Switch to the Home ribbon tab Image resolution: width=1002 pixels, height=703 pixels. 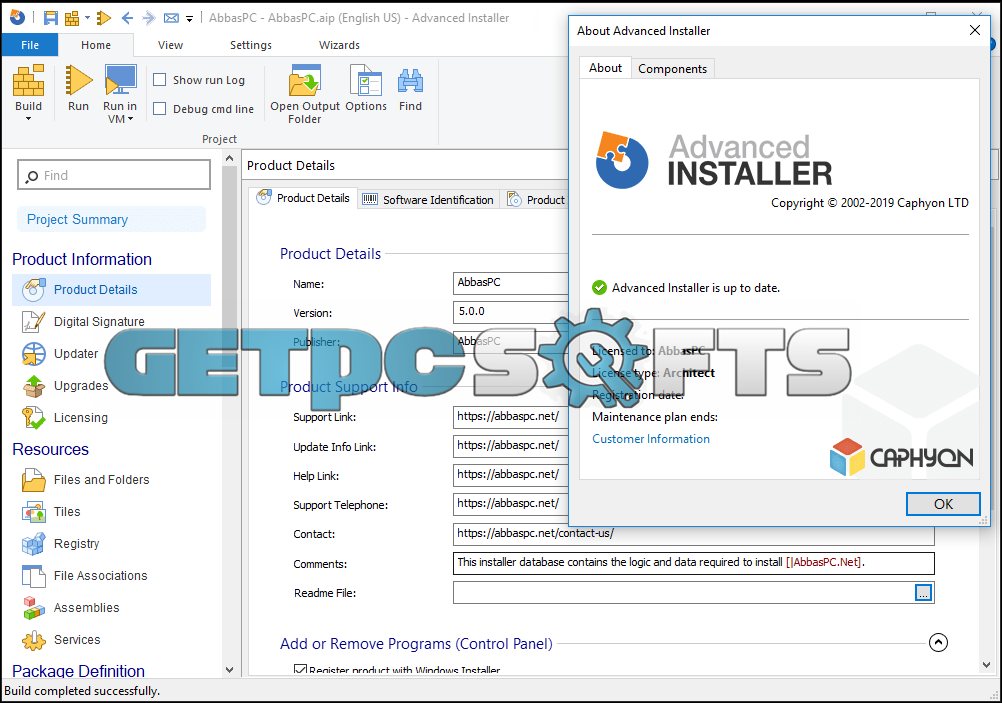pos(96,45)
